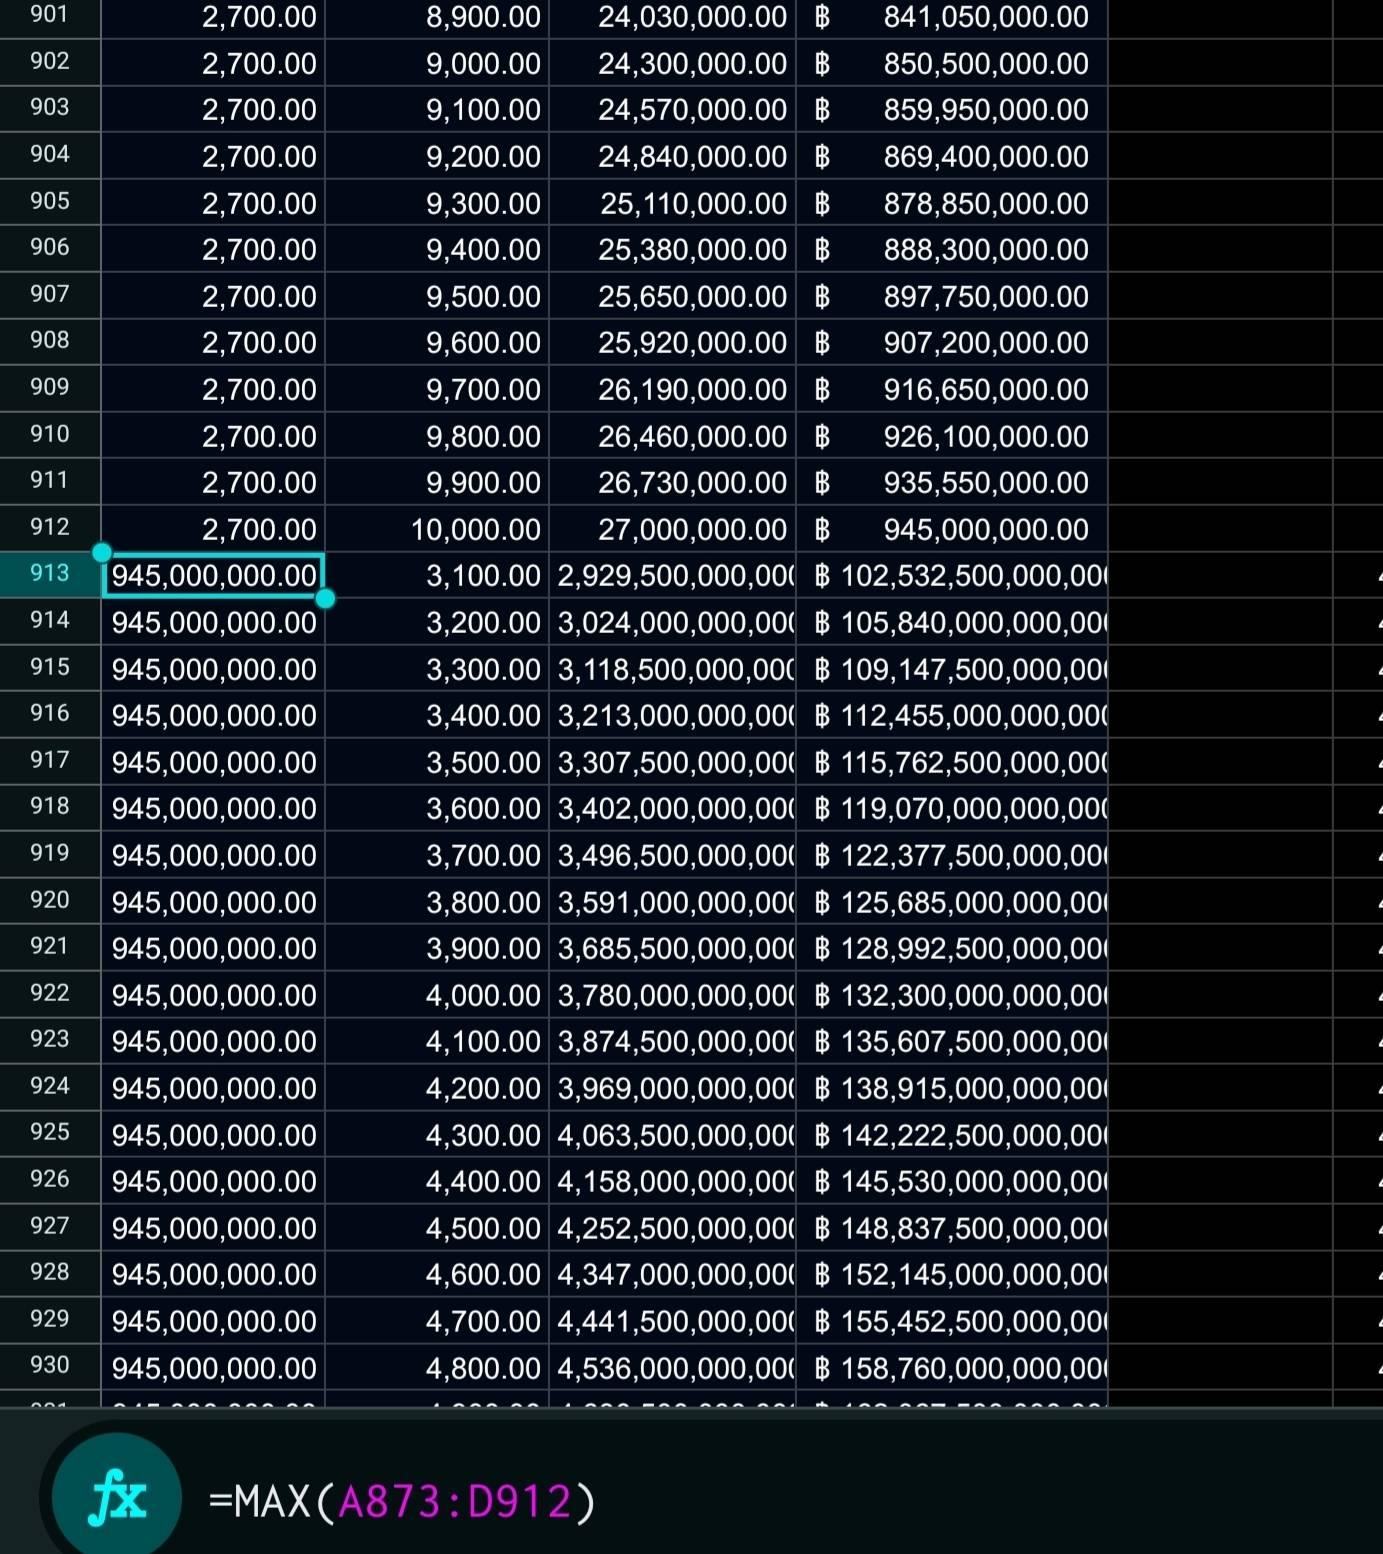Tap the fx function icon
This screenshot has width=1383, height=1554.
(x=116, y=1497)
